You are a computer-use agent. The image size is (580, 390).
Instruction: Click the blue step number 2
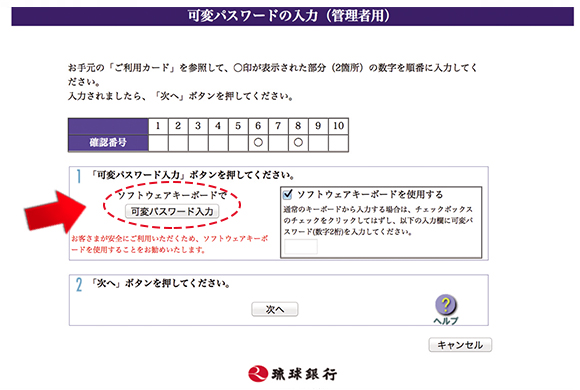[79, 285]
